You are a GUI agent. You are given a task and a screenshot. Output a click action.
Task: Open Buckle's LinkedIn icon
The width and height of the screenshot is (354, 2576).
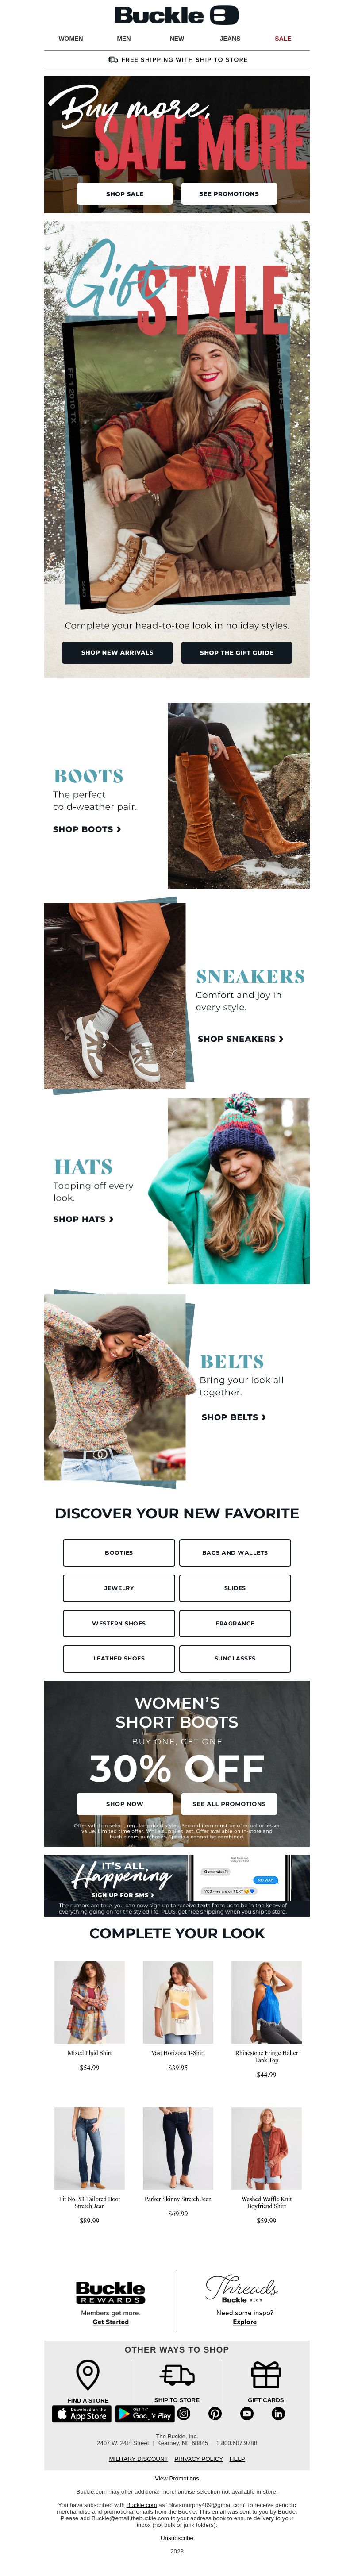click(278, 2414)
